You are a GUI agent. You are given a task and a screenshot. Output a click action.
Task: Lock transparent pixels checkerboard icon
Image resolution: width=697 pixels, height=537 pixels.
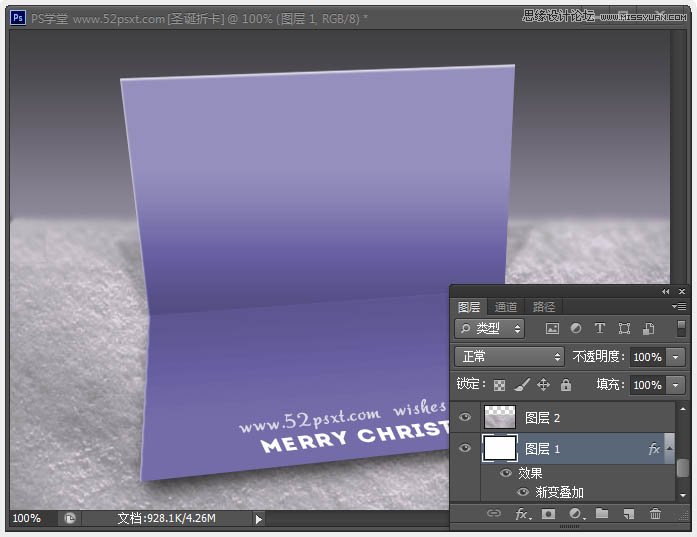pos(499,385)
